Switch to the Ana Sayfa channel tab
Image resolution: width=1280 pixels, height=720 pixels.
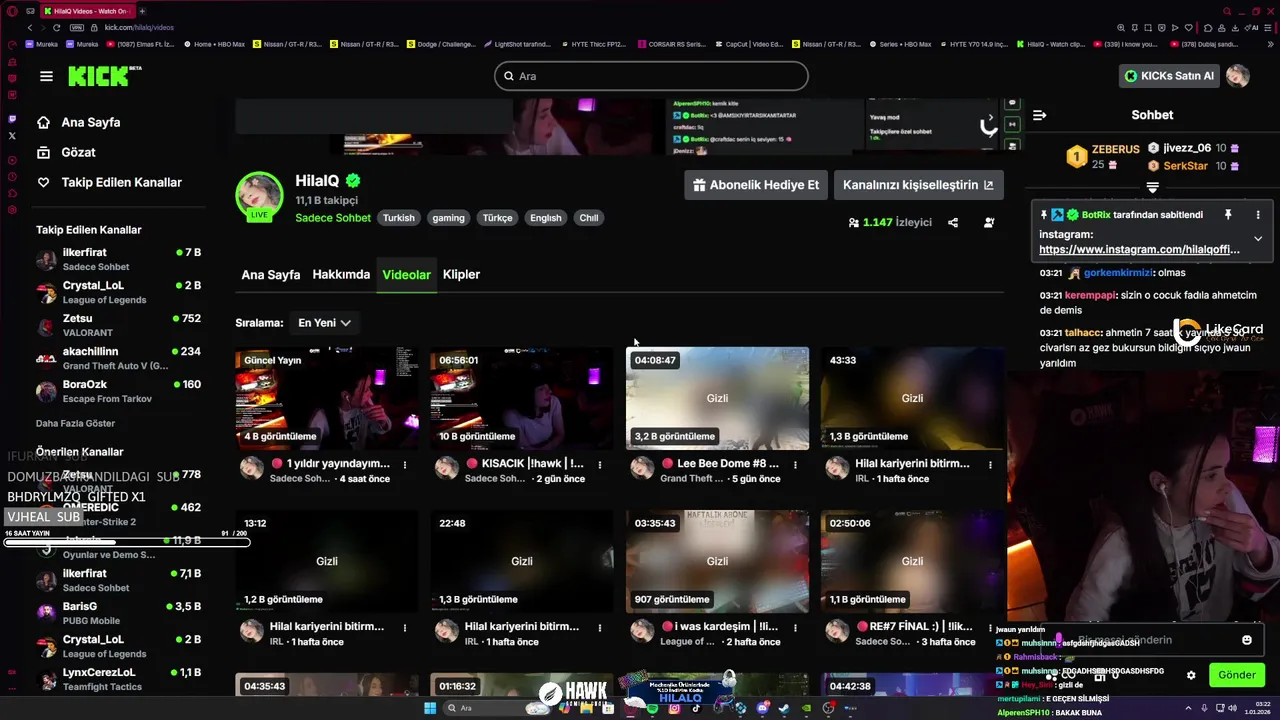tap(271, 274)
